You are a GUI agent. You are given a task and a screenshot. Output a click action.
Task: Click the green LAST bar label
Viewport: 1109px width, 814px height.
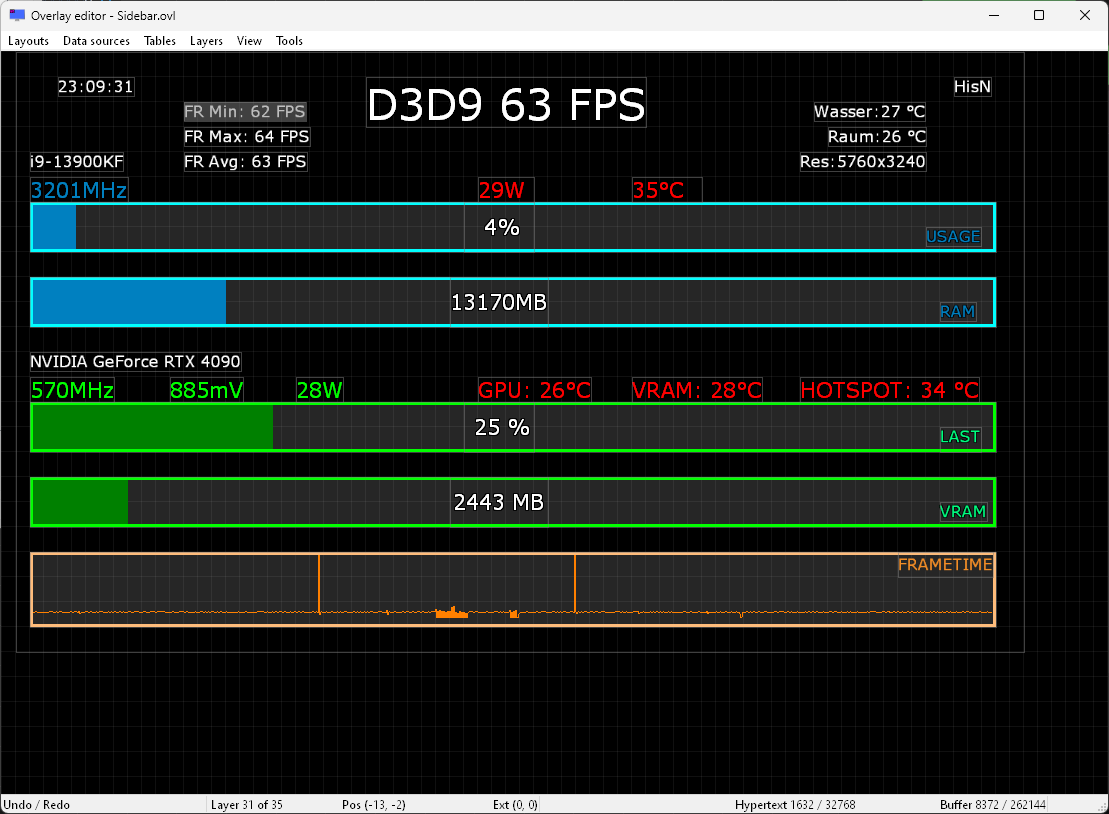[960, 437]
